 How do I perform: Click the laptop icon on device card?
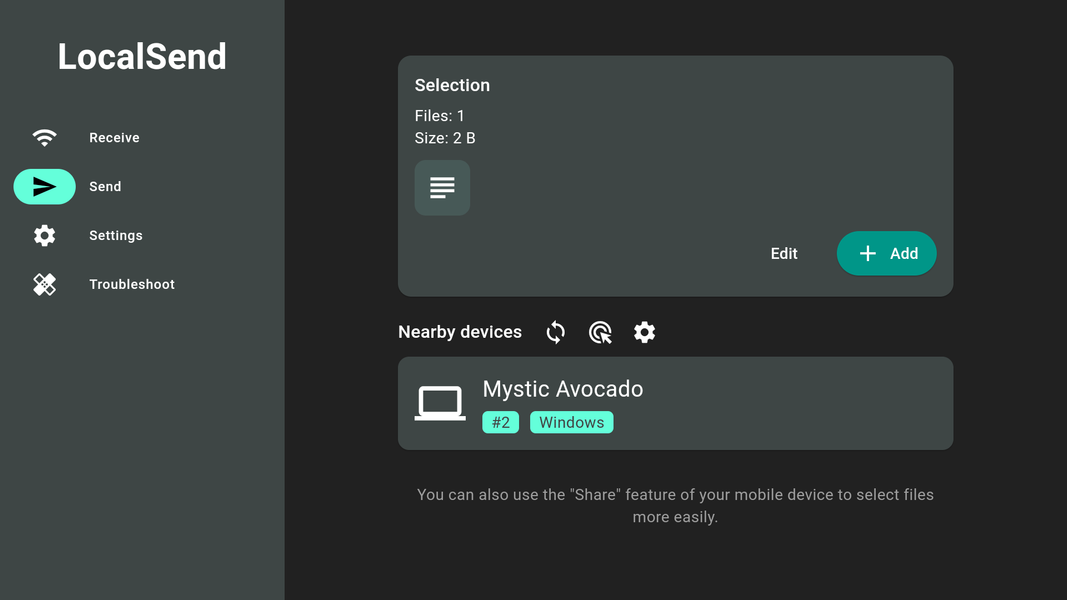click(440, 403)
